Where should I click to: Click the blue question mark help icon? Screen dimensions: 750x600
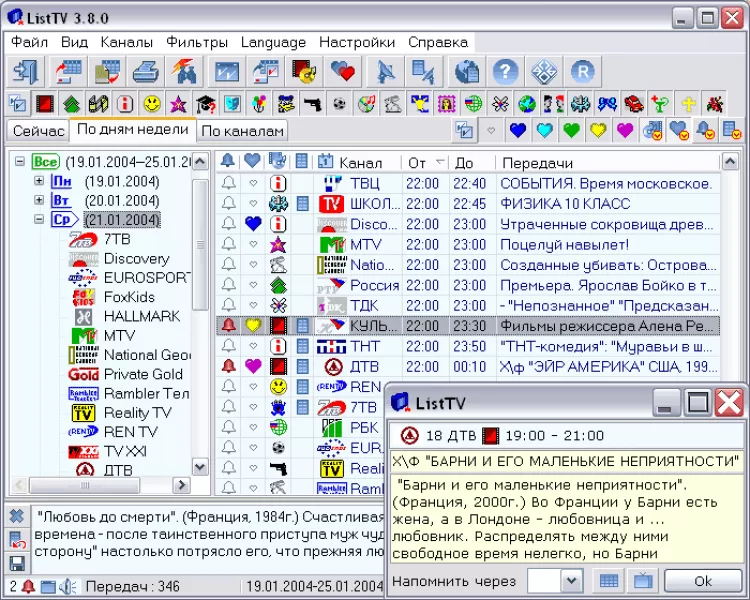[507, 72]
